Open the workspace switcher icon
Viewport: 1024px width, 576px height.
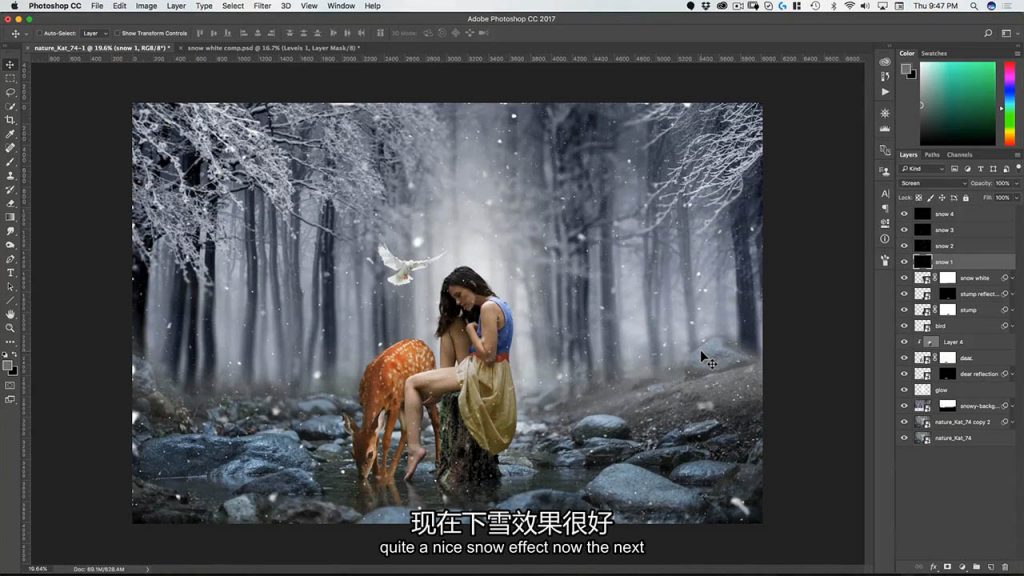click(1006, 33)
